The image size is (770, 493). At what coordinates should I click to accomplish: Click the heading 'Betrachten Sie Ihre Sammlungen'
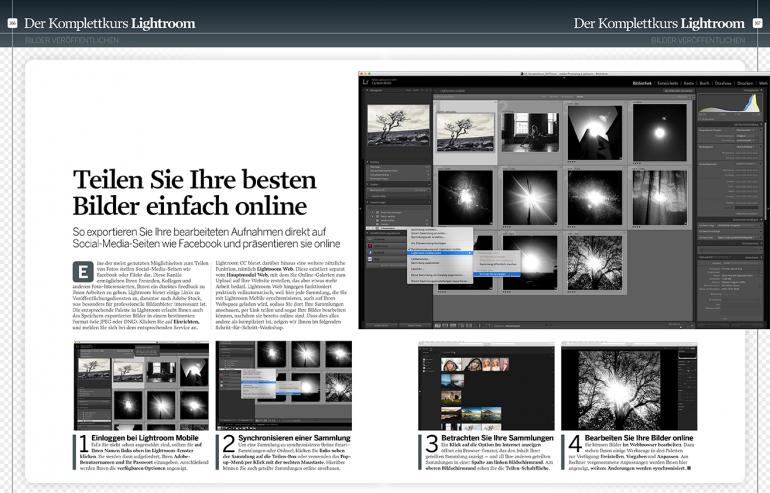497,438
